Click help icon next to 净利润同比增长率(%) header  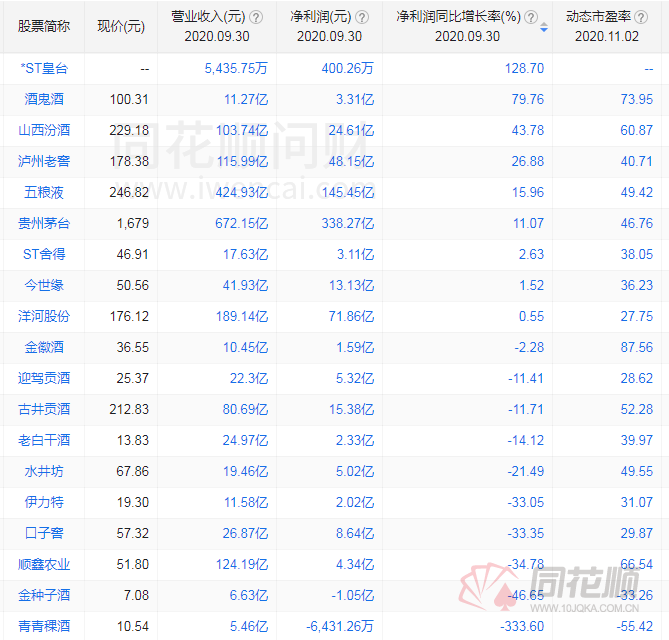pos(531,17)
